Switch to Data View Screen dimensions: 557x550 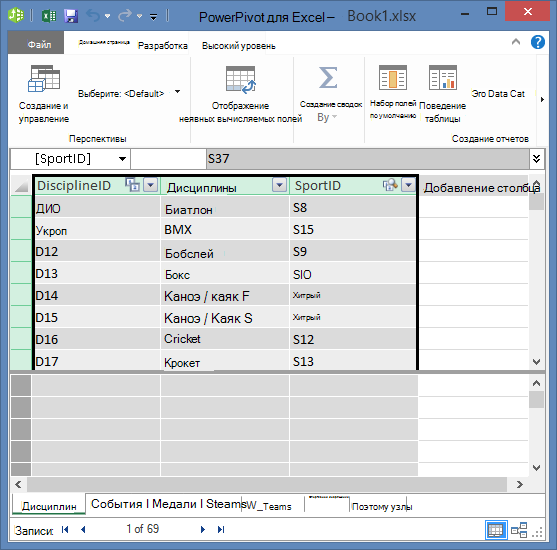[x=496, y=530]
